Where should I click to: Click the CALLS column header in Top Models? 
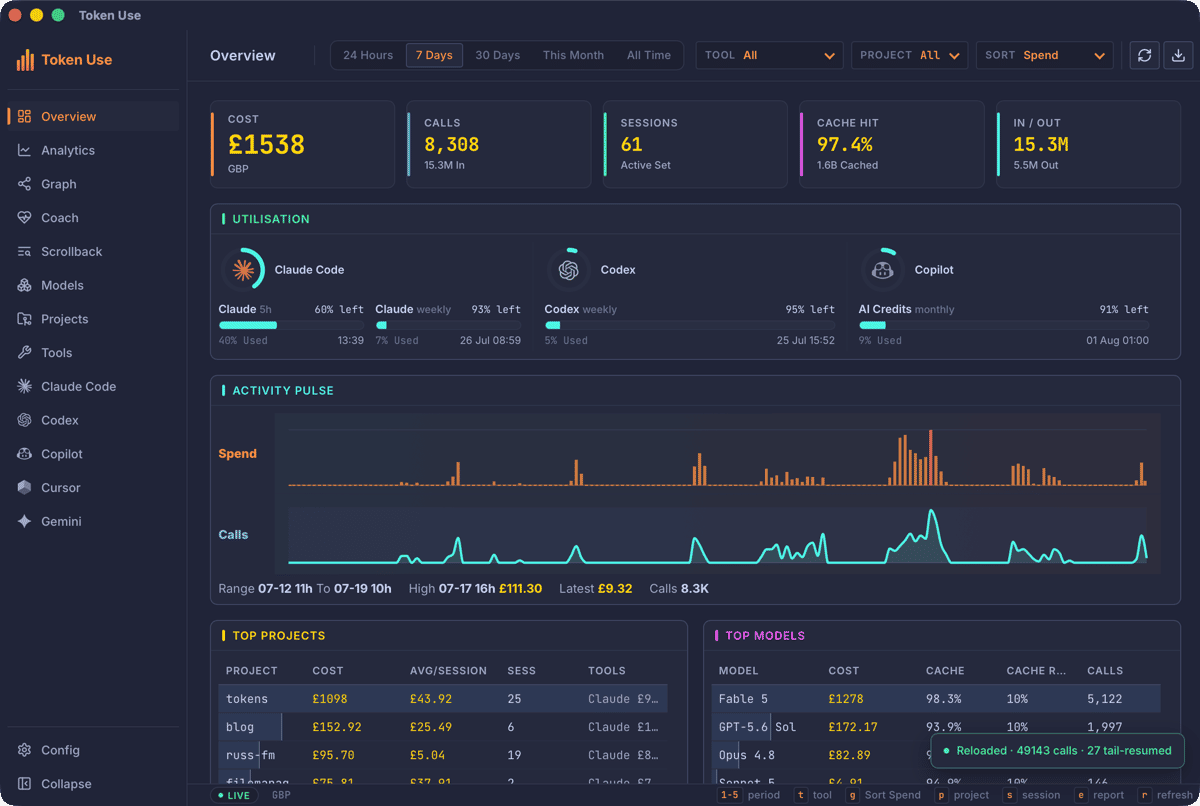pos(1105,671)
